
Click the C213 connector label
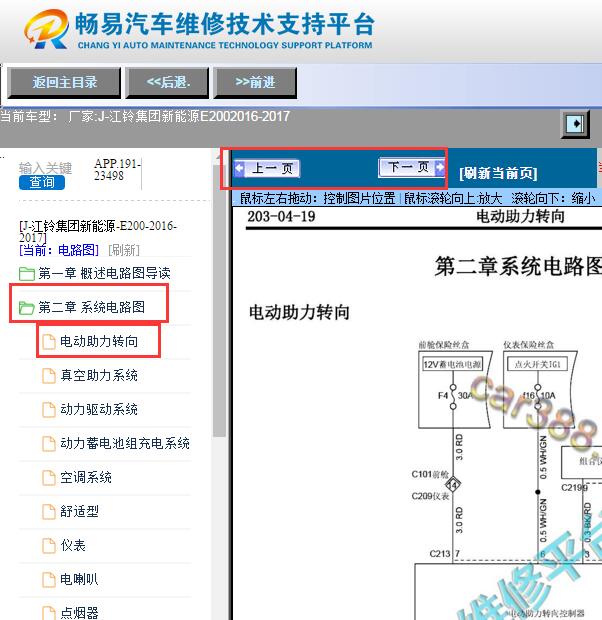point(440,554)
